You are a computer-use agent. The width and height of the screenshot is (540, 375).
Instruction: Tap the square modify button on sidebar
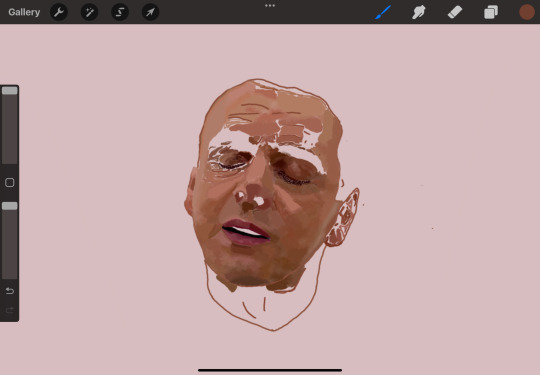(10, 183)
